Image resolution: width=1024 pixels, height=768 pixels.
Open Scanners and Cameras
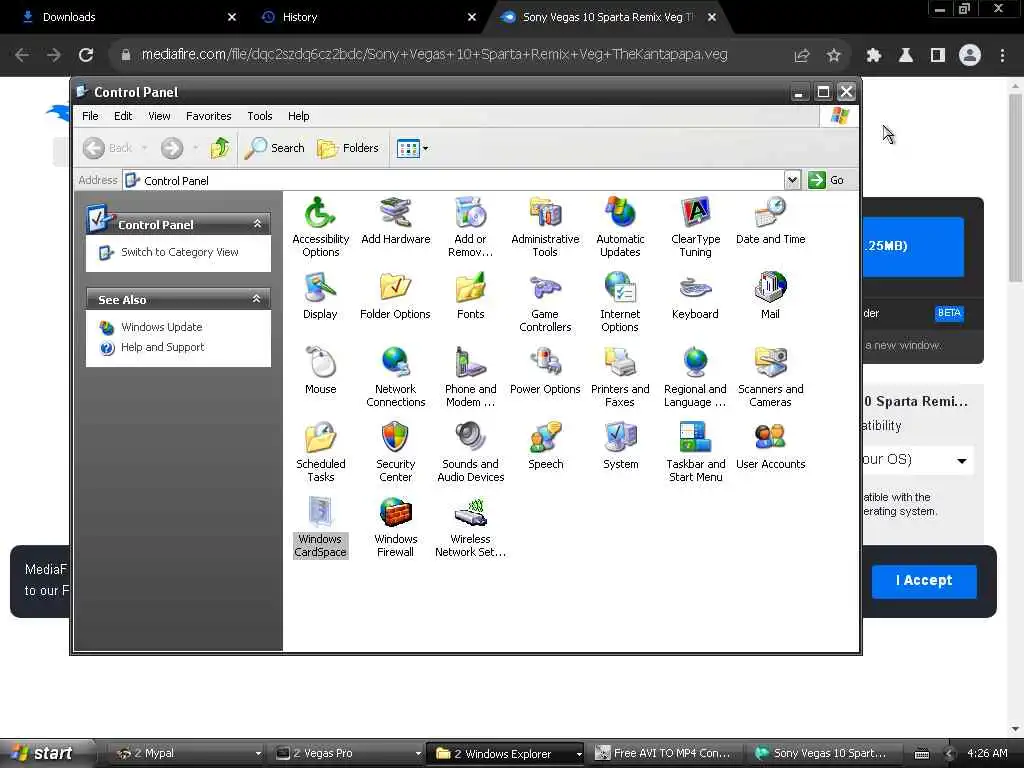[x=770, y=377]
